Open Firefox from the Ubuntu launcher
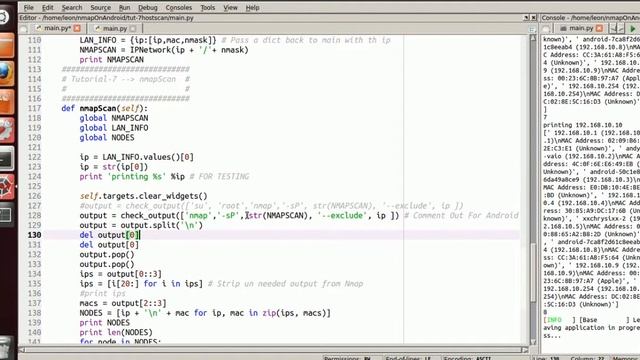The image size is (640, 360). (x=6, y=73)
